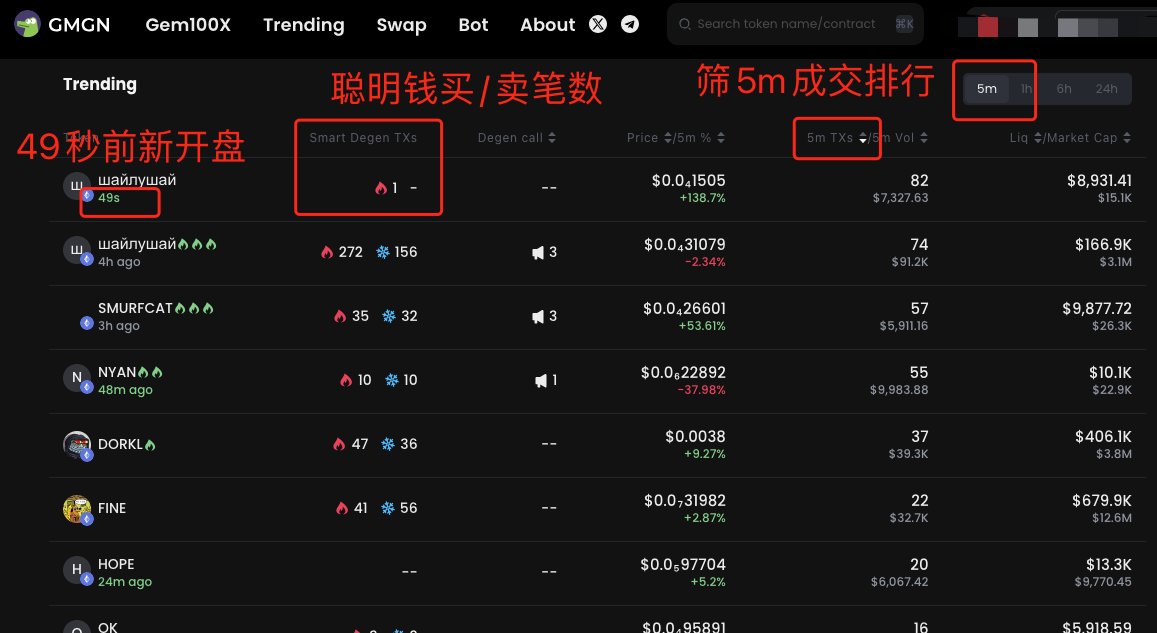Click the ⌘K shortcut badge

tap(905, 24)
